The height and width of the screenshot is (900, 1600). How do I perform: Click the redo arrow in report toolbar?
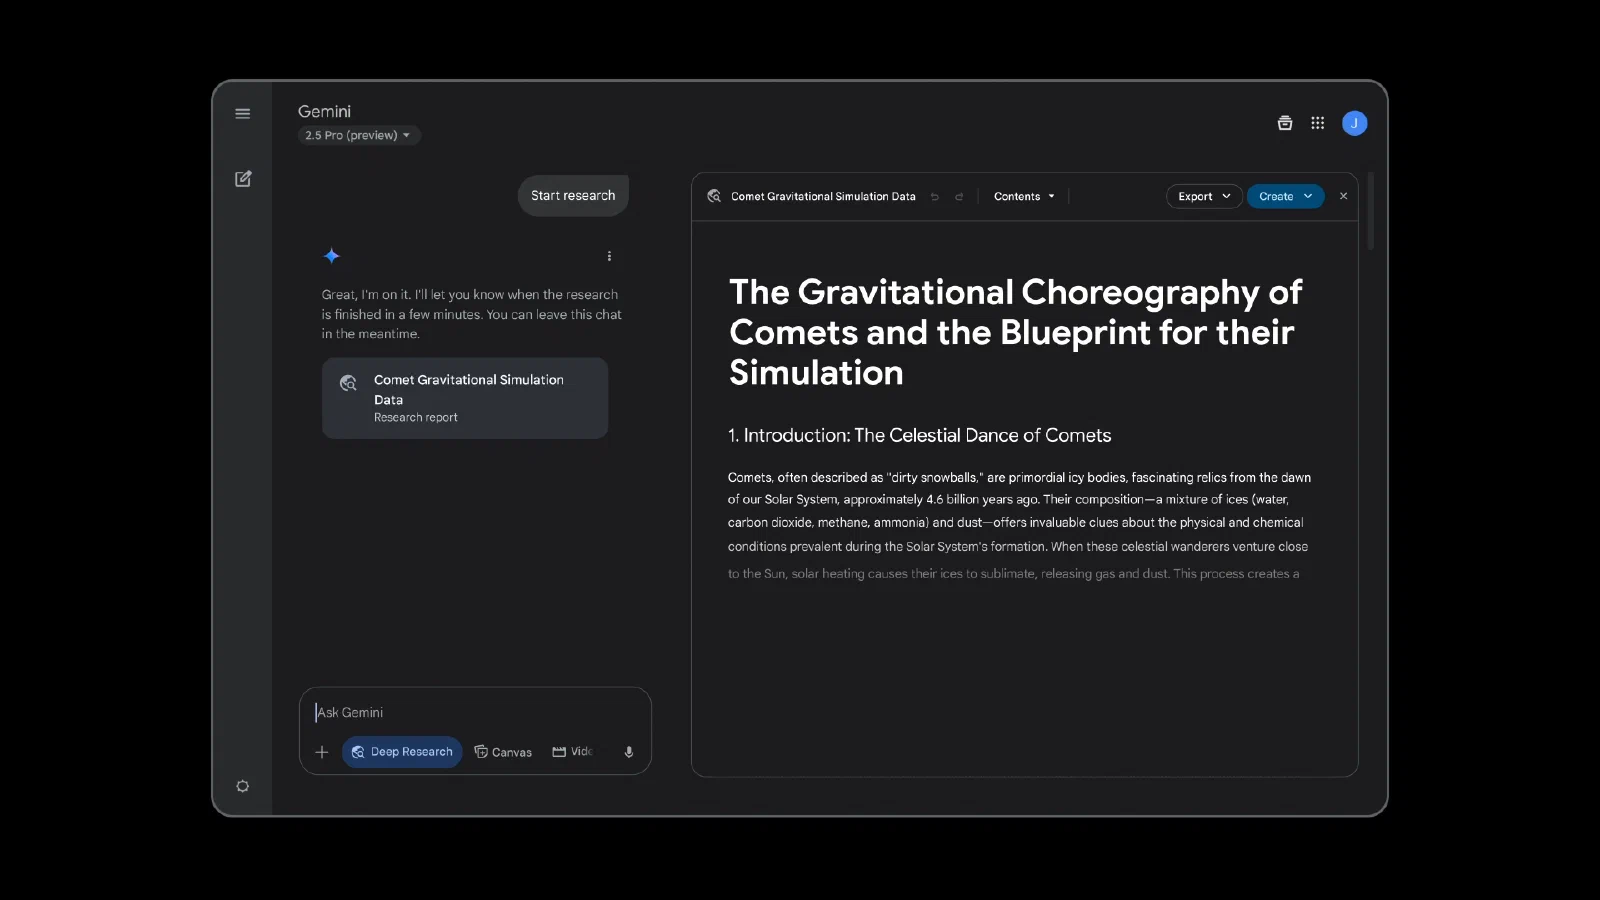click(959, 197)
